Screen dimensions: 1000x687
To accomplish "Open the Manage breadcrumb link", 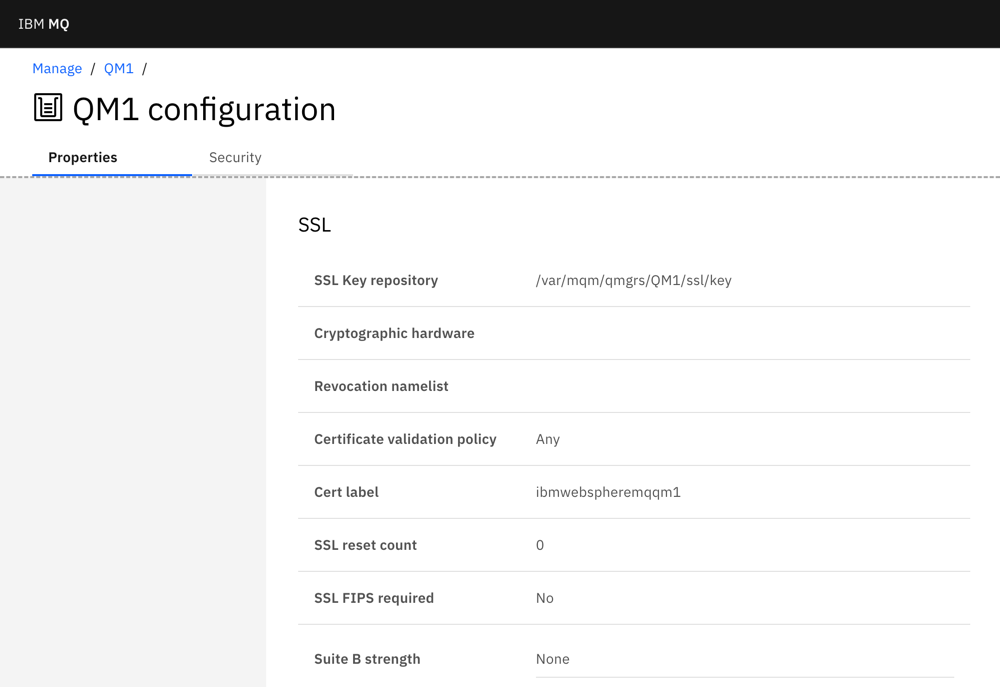I will click(57, 68).
